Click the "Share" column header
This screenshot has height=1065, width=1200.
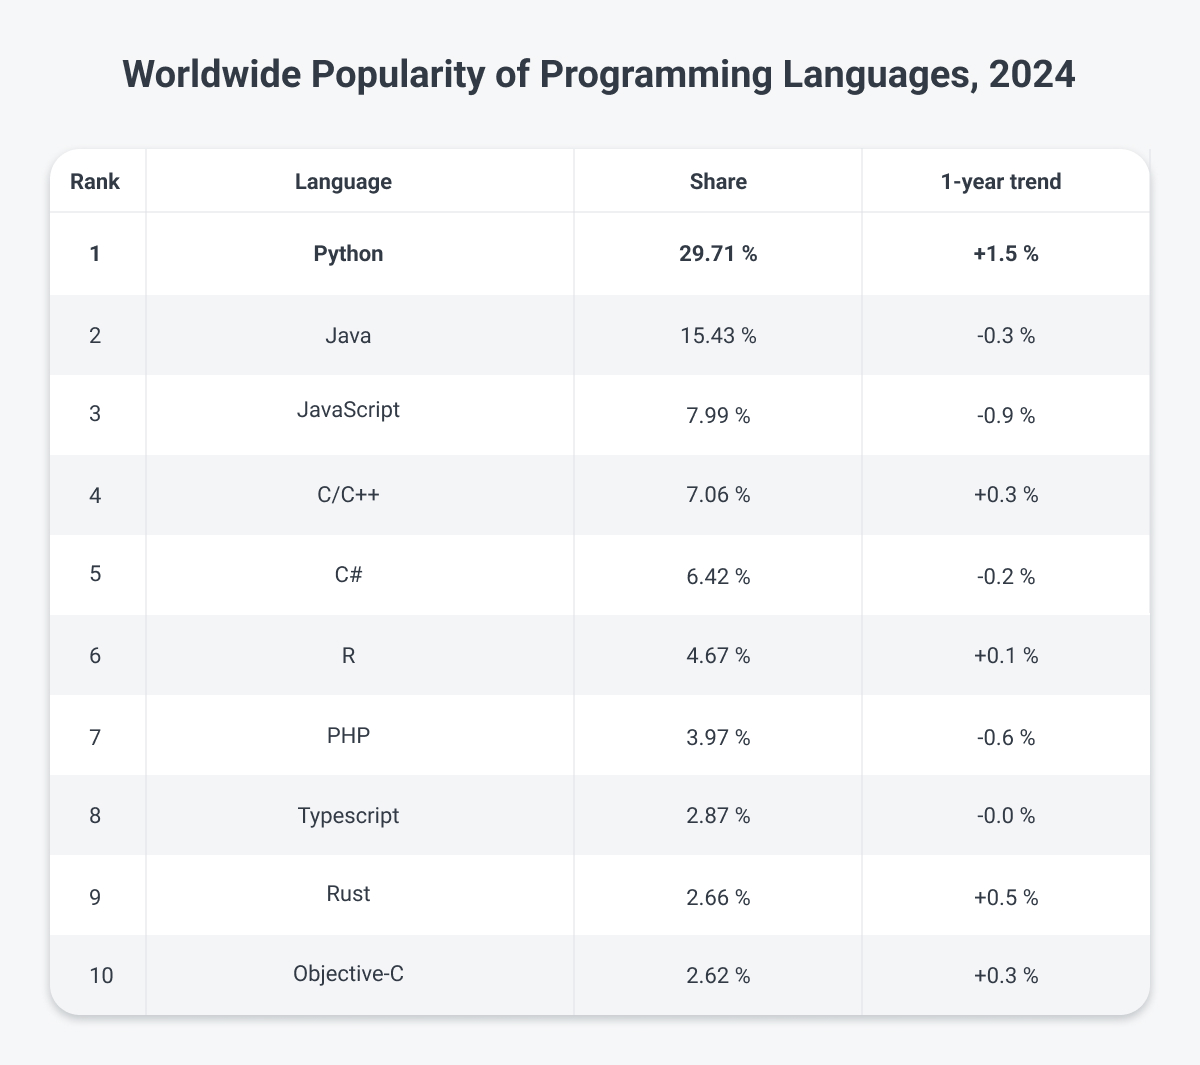point(718,181)
